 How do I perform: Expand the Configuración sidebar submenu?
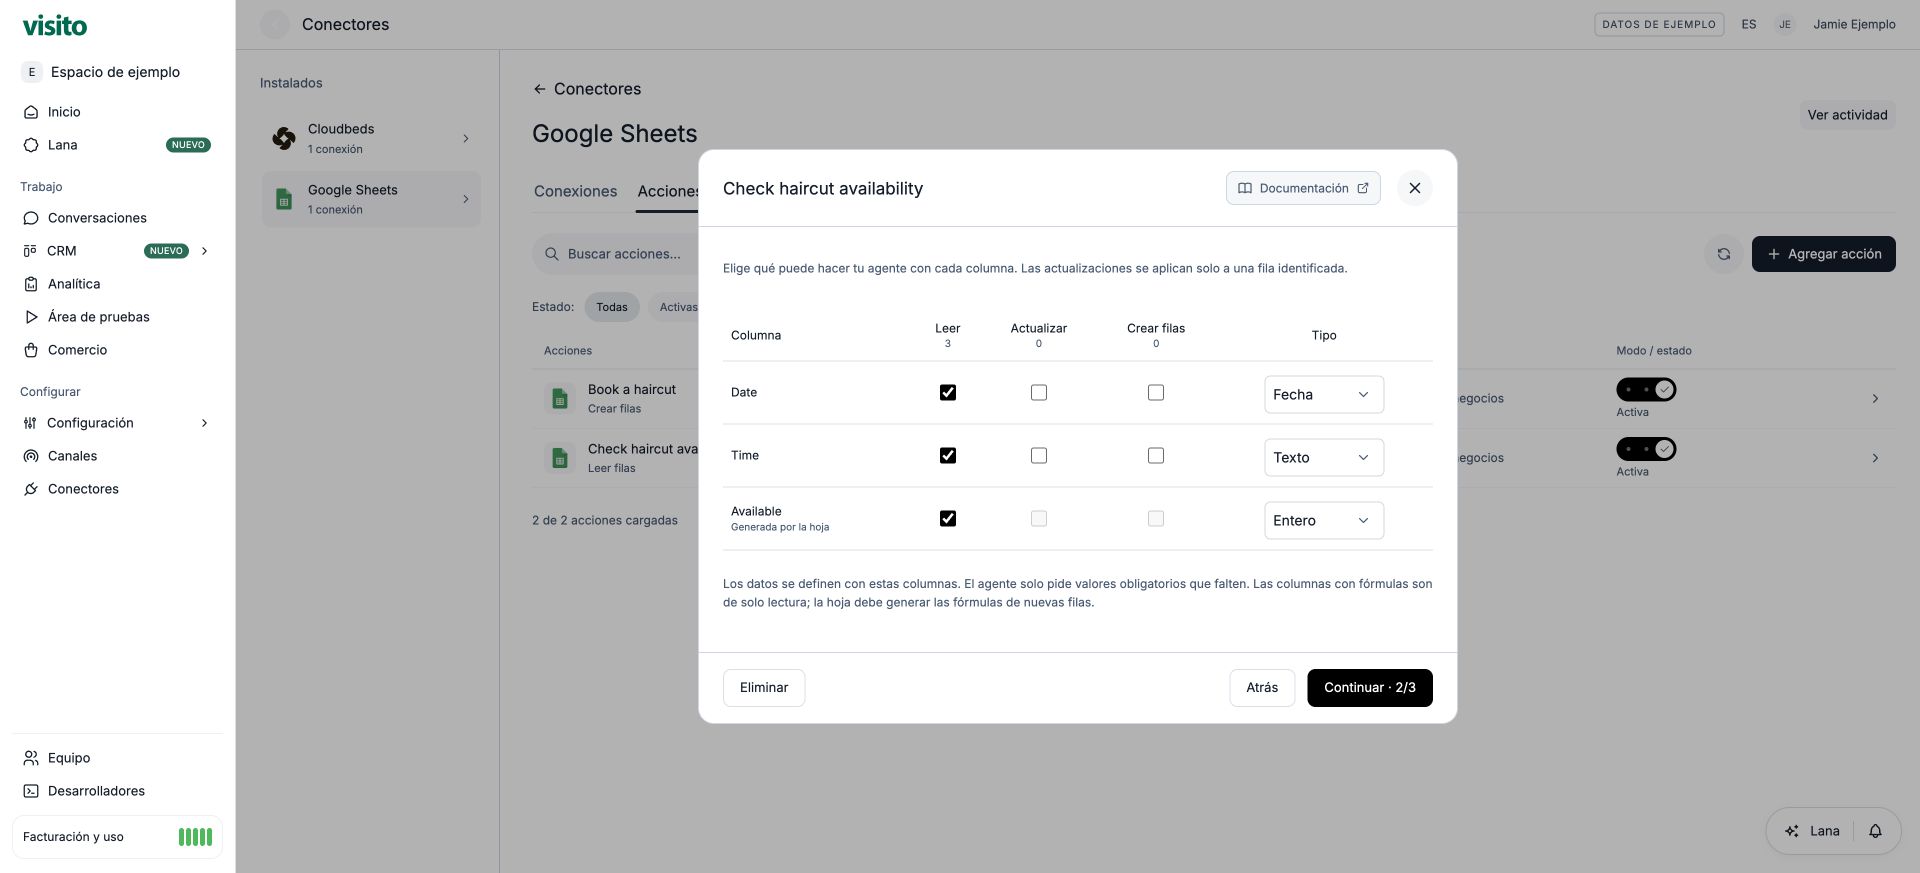point(204,423)
